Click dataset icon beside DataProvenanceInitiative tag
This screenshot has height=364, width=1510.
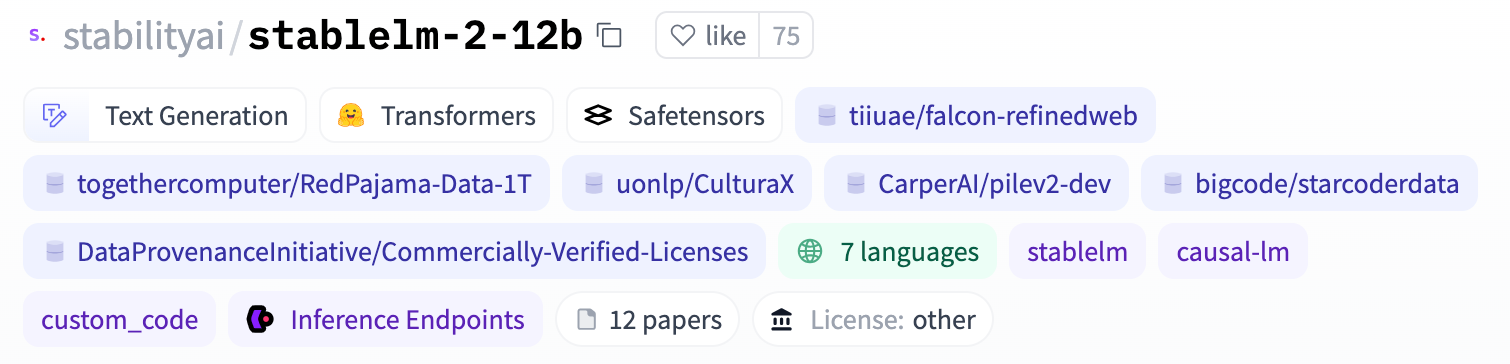(x=55, y=252)
